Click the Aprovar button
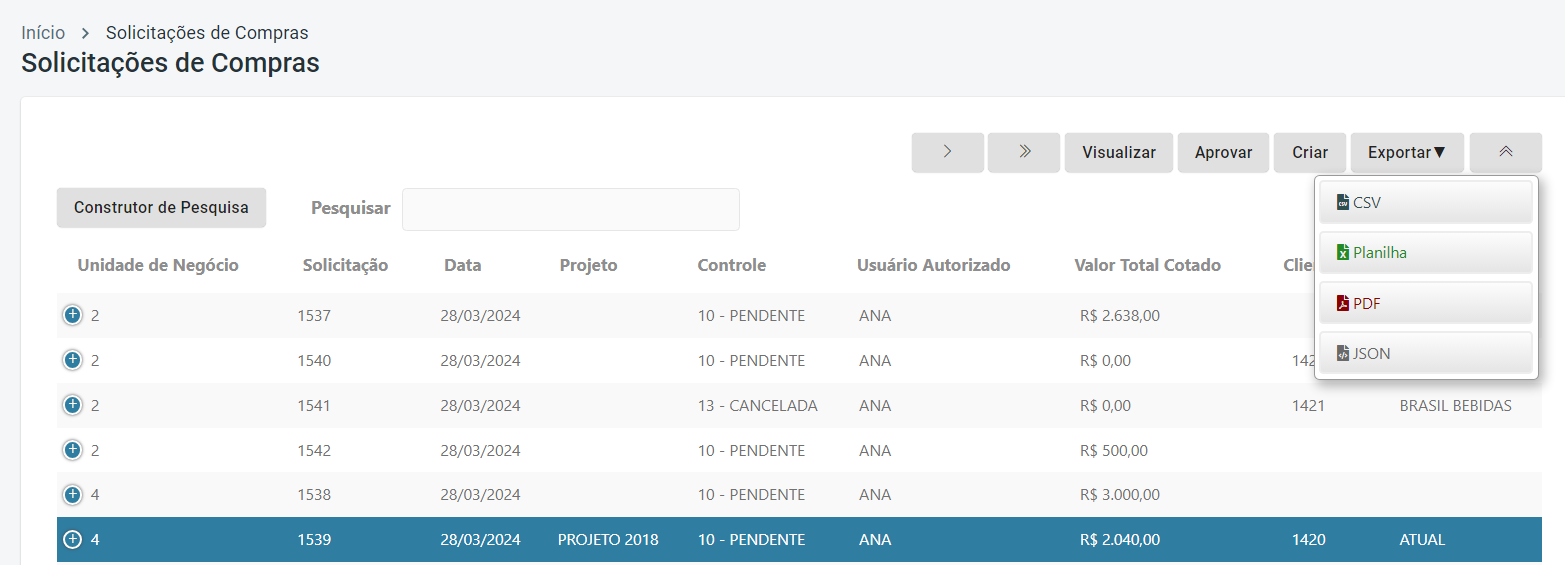1565x565 pixels. 1223,153
